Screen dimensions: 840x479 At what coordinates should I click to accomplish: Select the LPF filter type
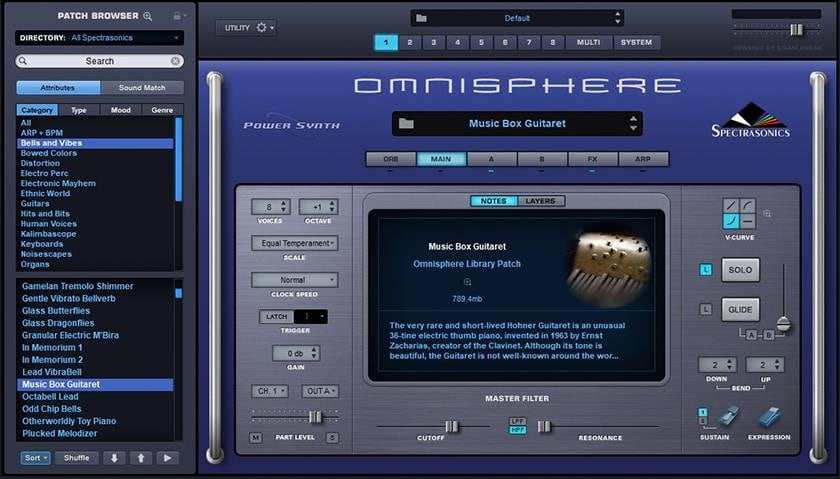pos(518,421)
